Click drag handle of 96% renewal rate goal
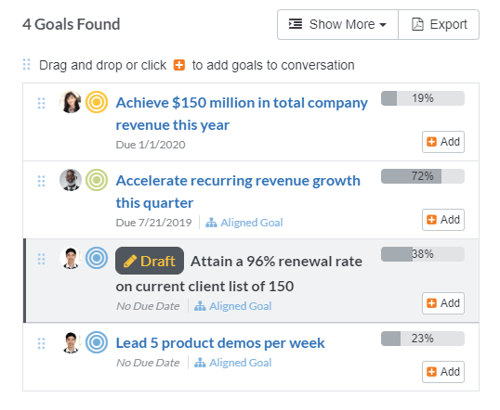The height and width of the screenshot is (410, 500). pyautogui.click(x=41, y=259)
